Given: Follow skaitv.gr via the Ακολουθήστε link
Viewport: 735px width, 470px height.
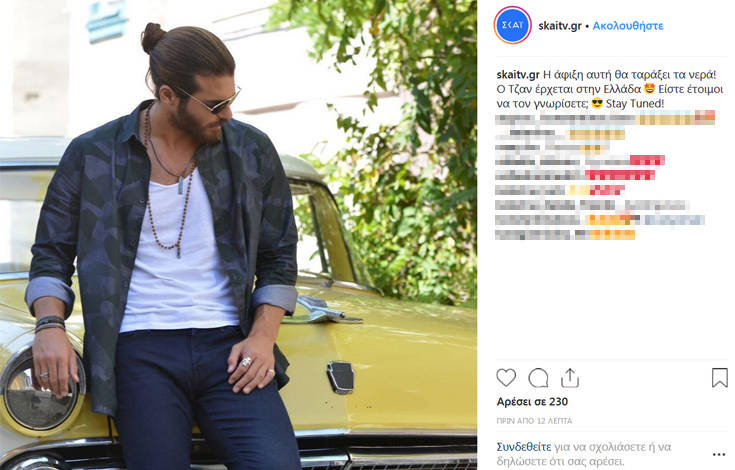Looking at the screenshot, I should pos(628,26).
